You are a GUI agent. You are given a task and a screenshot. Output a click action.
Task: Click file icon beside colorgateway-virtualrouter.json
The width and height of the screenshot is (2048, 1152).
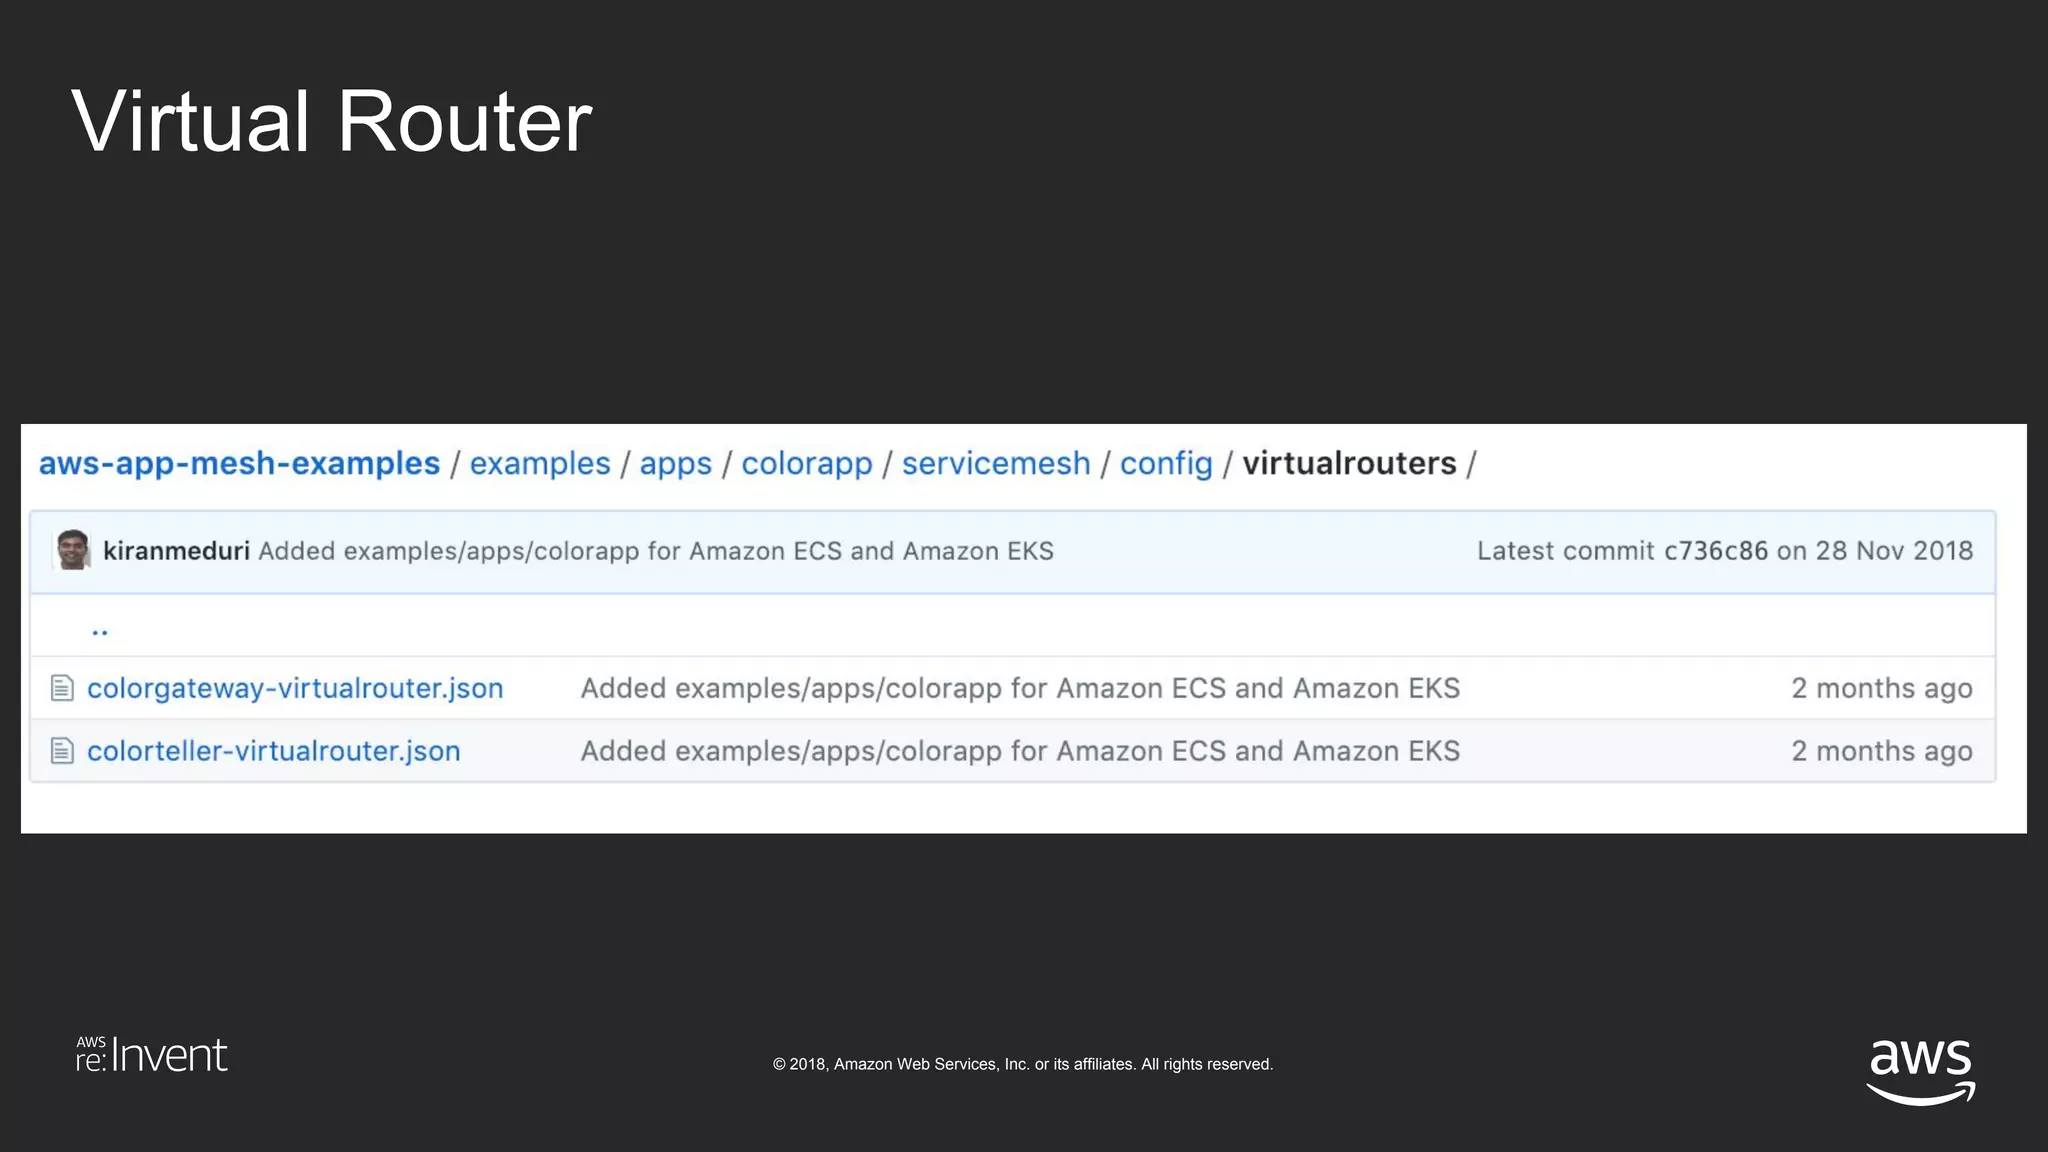(62, 688)
